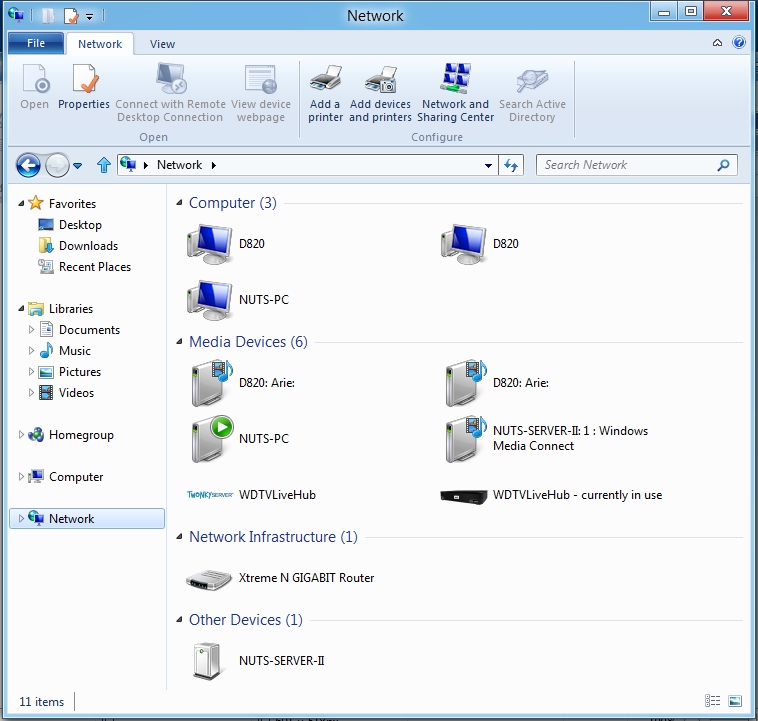
Task: Click the Forward navigation arrow
Action: click(x=57, y=165)
